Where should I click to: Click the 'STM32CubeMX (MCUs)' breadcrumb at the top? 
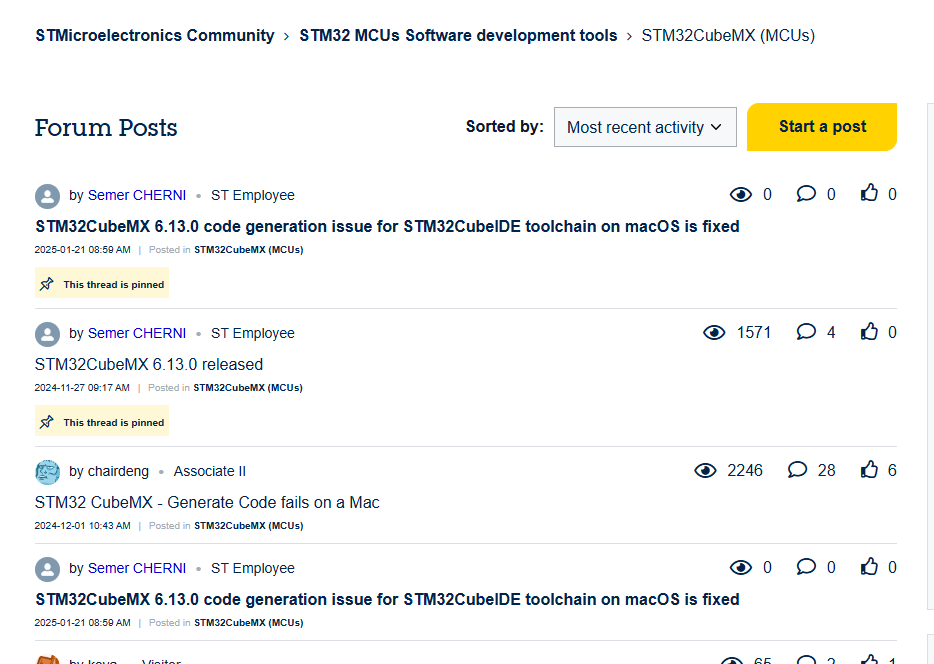pos(728,36)
